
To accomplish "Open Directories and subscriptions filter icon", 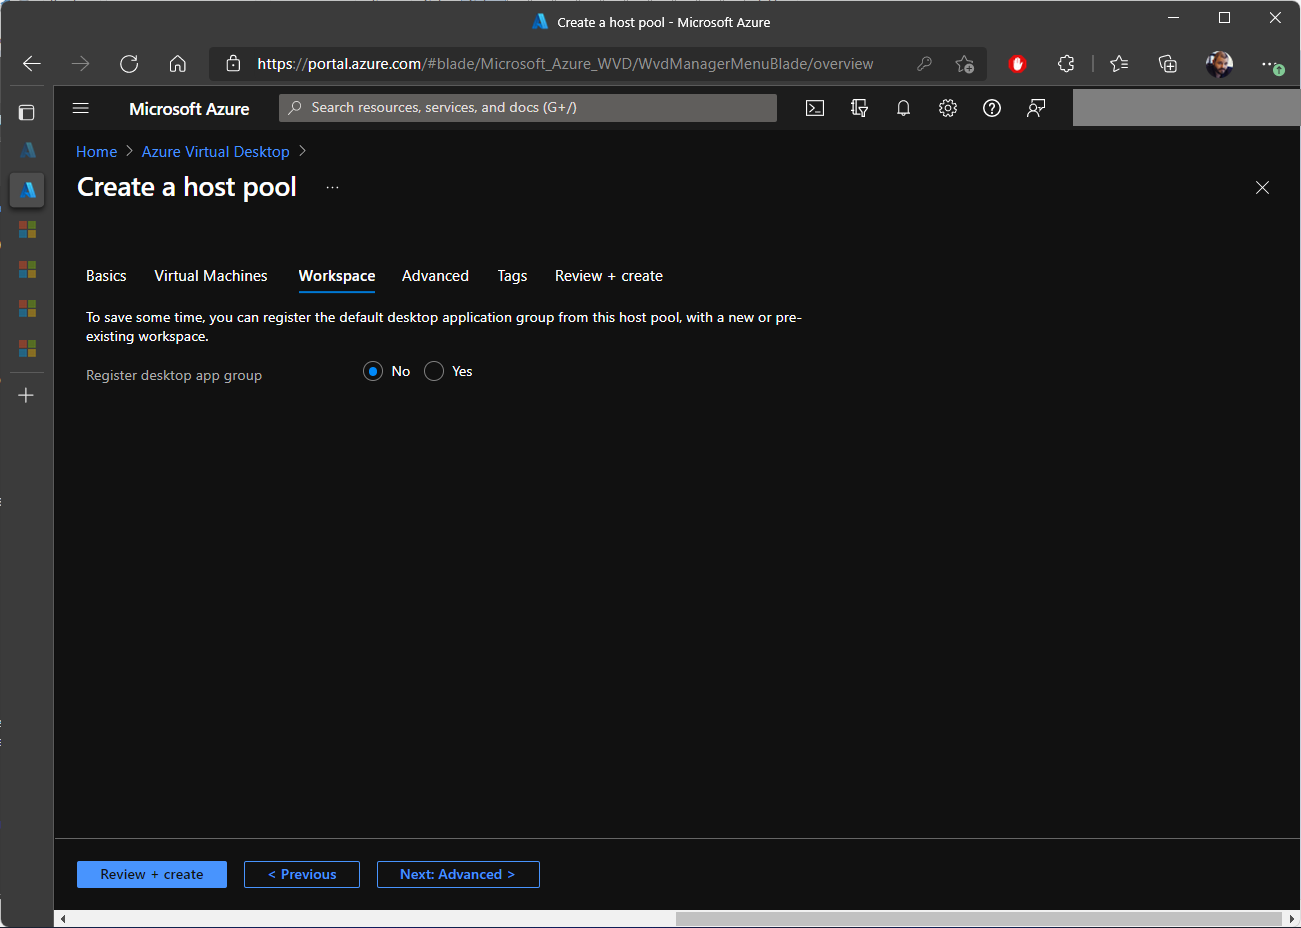I will click(859, 108).
